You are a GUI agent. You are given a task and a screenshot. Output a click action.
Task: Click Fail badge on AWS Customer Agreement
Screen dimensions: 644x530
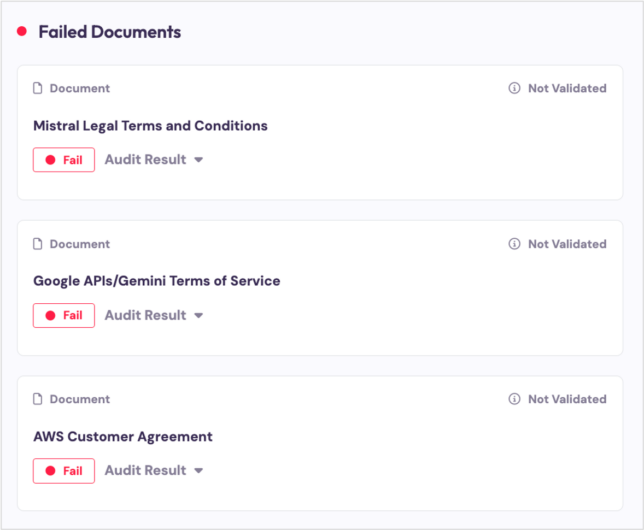[64, 470]
